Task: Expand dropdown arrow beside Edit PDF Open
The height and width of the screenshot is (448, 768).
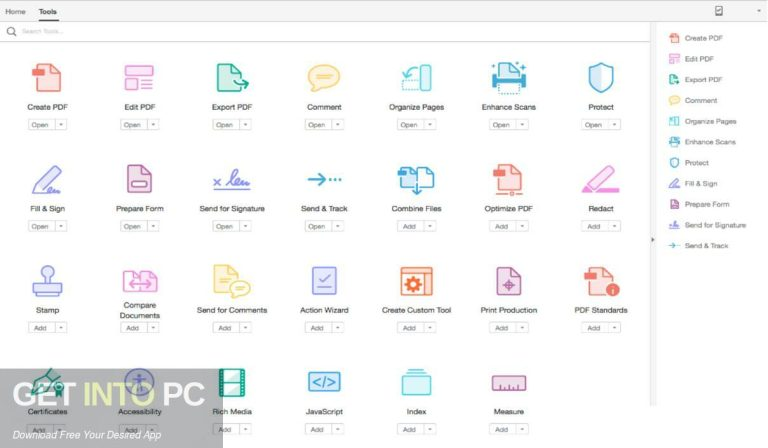Action: [153, 125]
